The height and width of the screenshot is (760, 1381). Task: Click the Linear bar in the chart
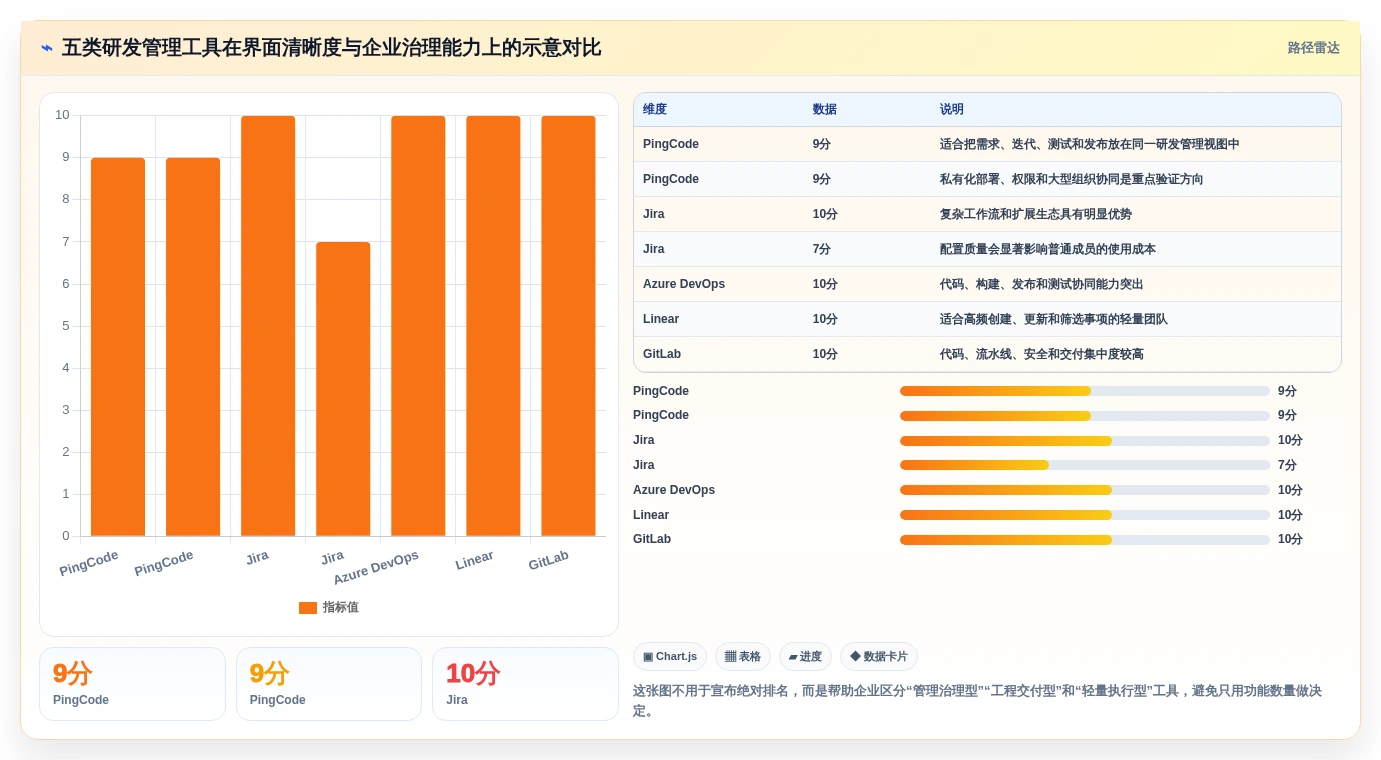coord(493,326)
